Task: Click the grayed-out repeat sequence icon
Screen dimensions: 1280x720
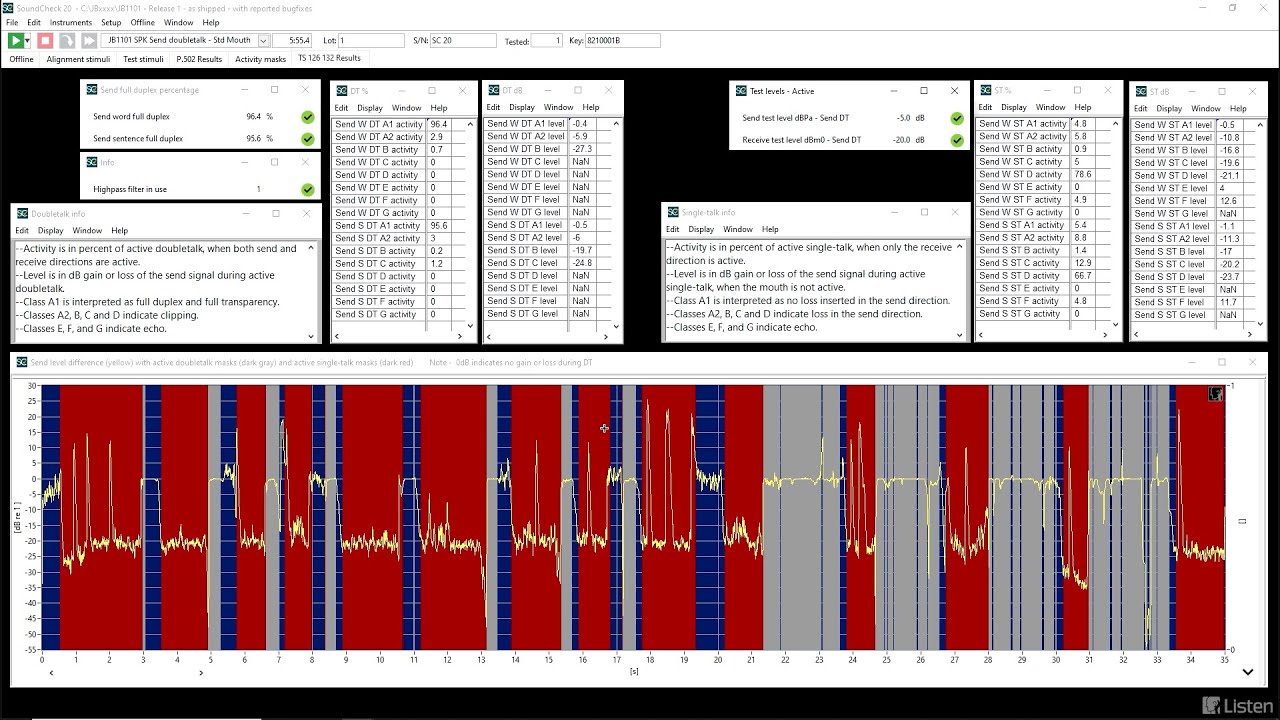Action: coord(67,41)
